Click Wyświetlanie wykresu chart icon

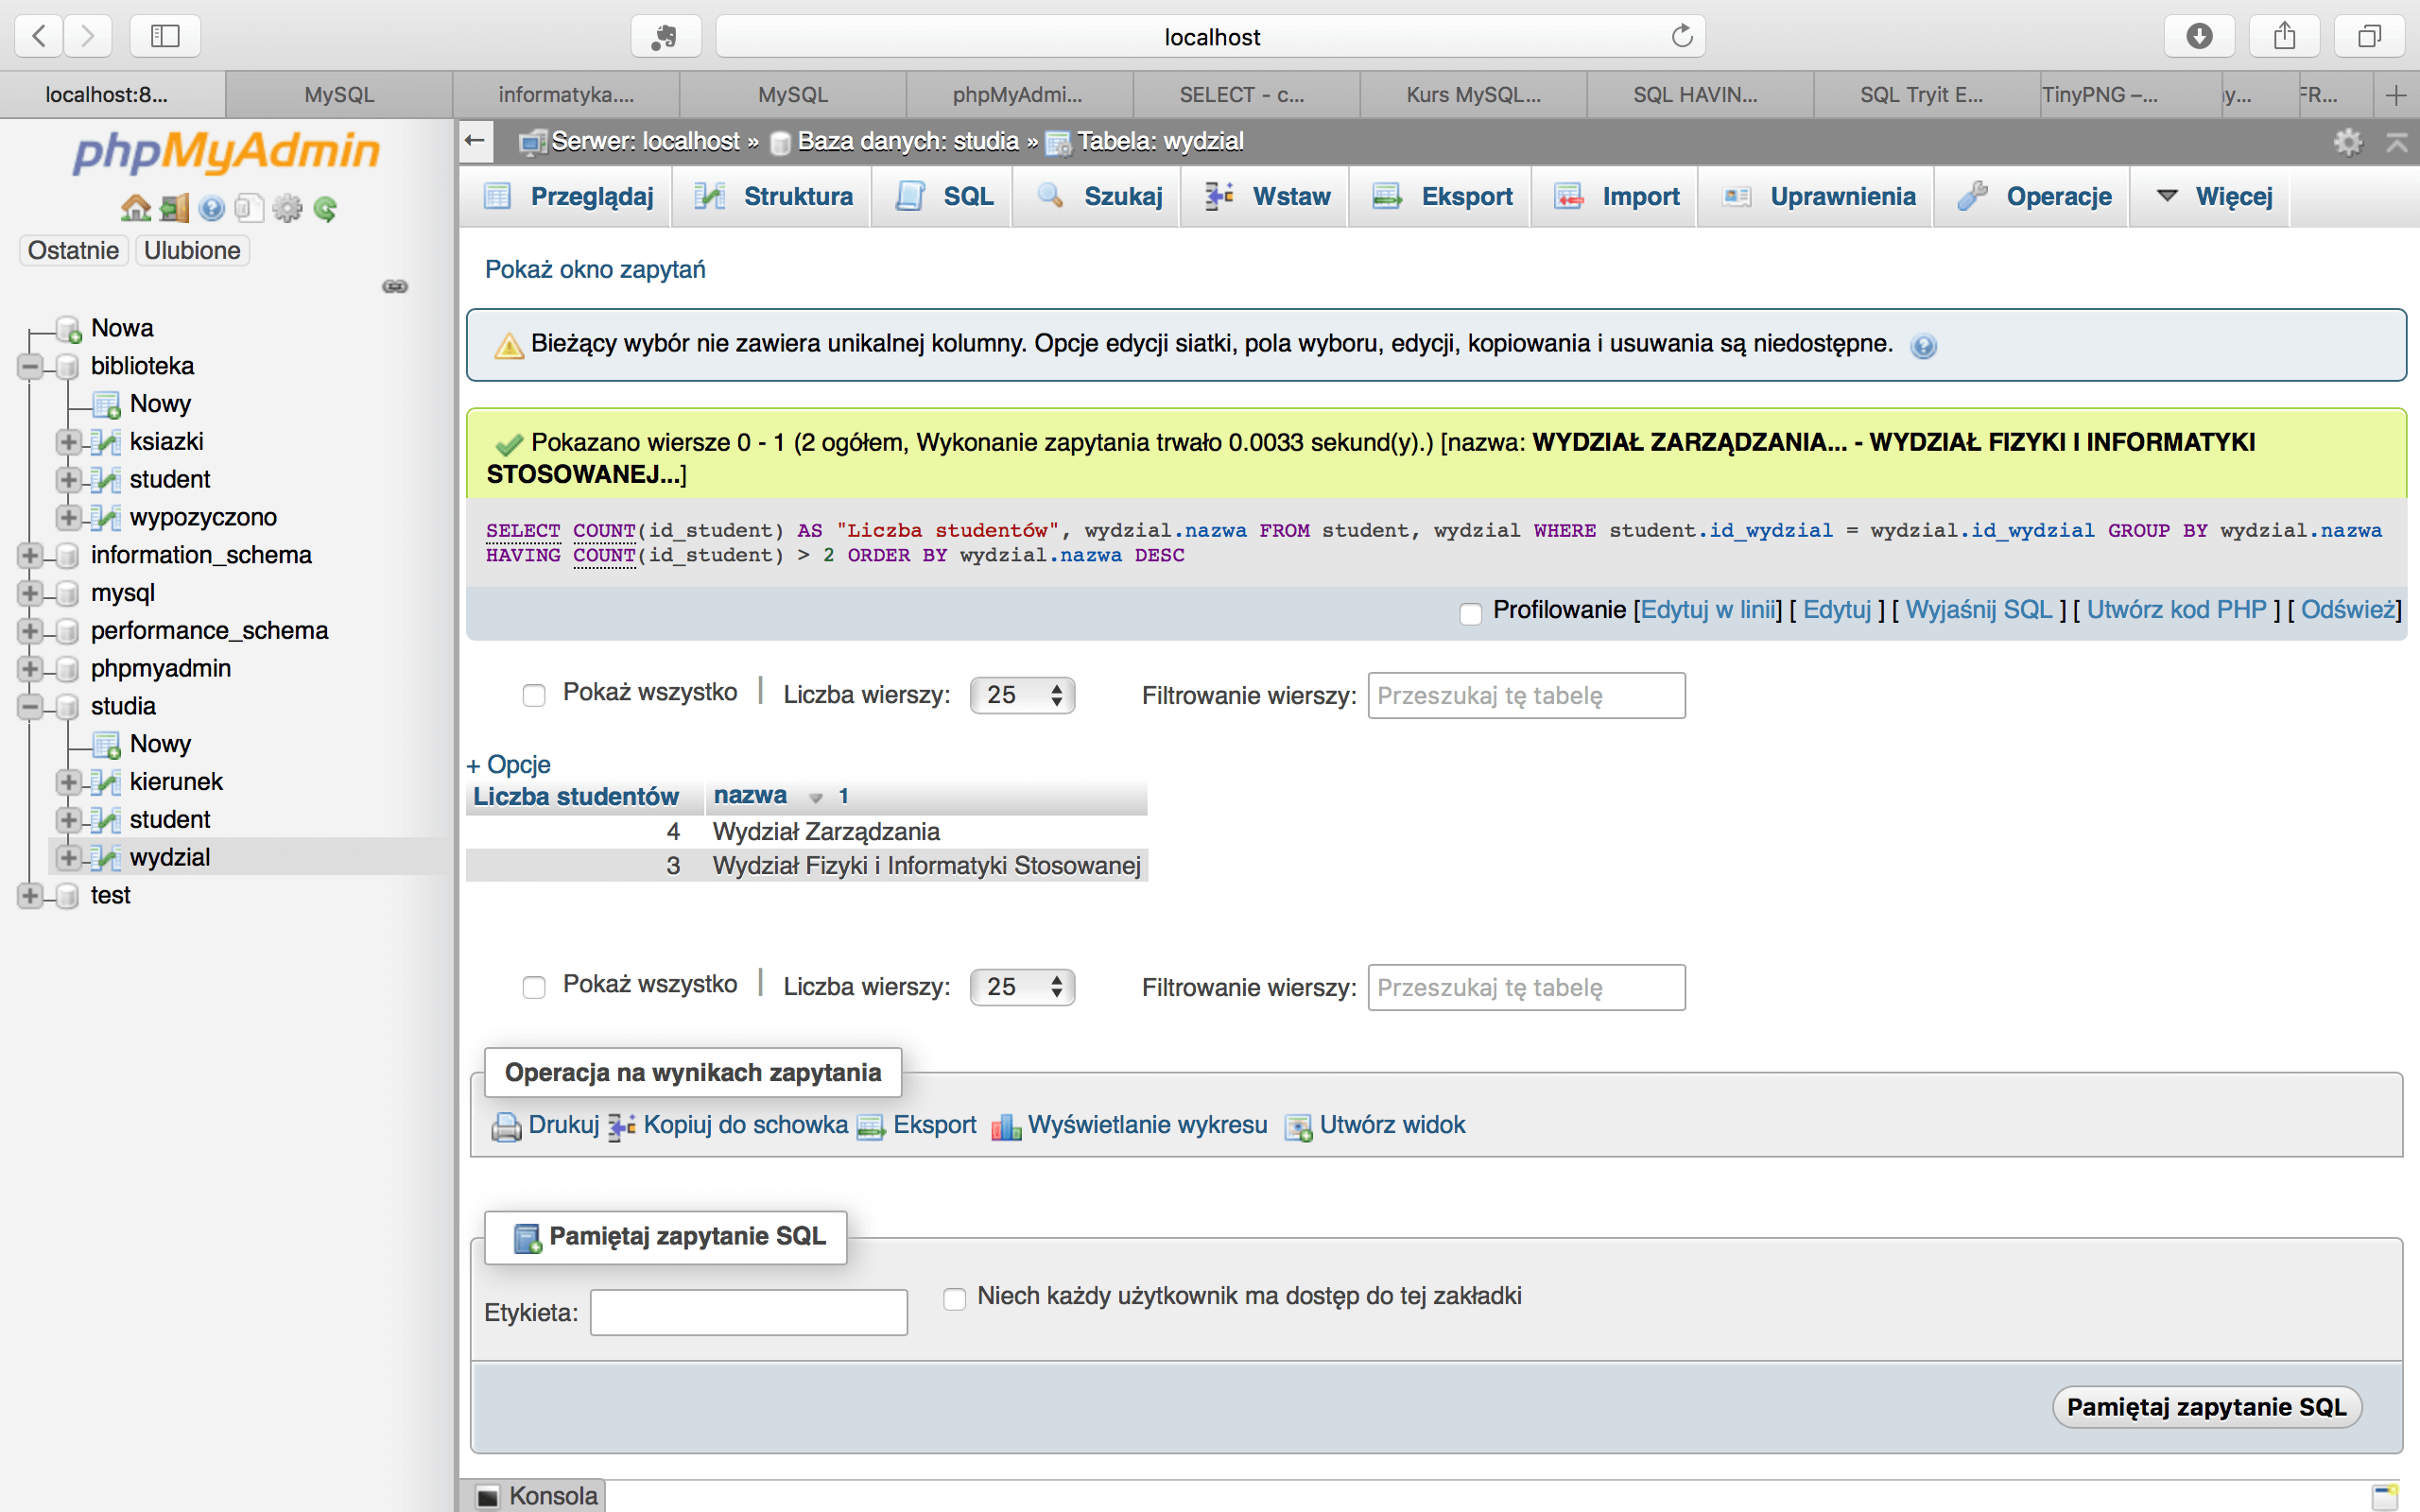click(1005, 1127)
